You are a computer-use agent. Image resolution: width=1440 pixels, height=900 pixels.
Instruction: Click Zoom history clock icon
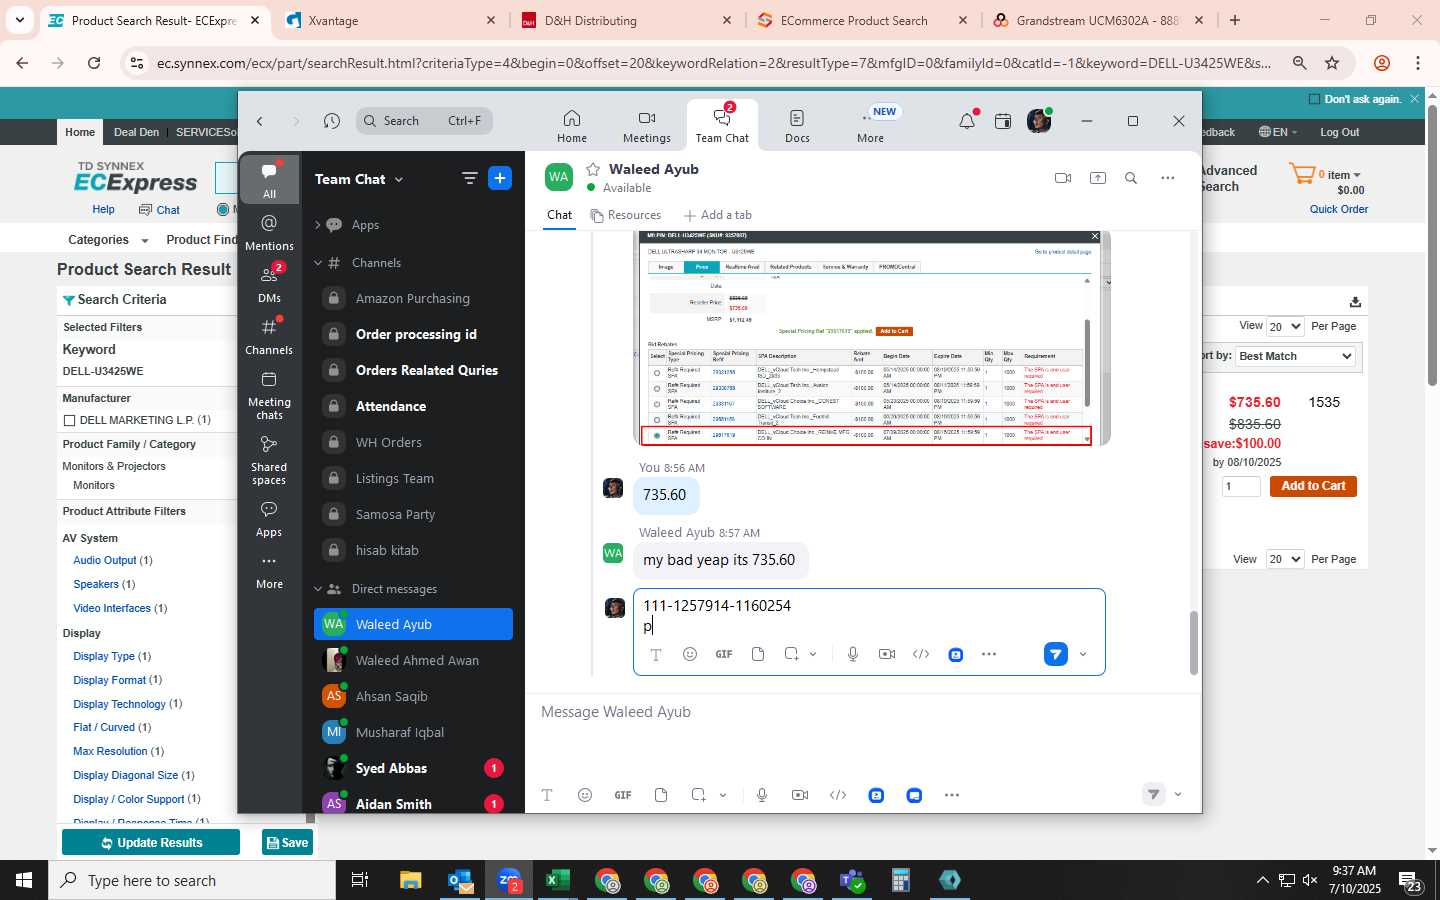coord(332,121)
